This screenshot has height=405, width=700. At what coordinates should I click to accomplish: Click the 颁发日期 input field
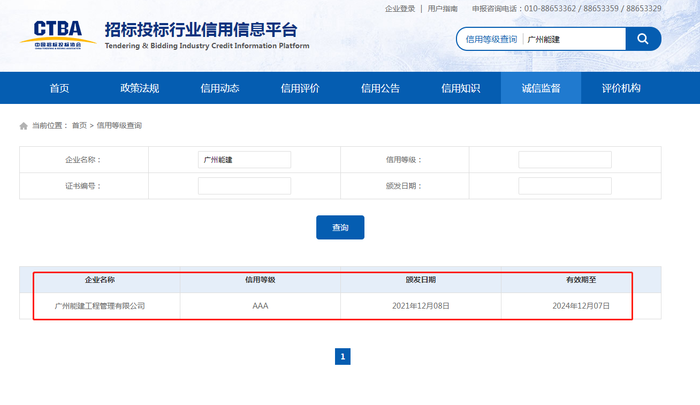click(x=564, y=186)
